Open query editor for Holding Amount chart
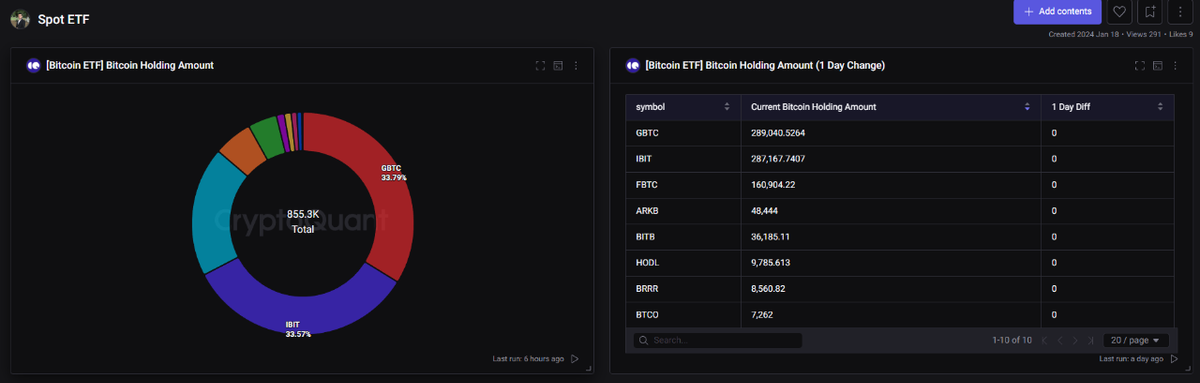This screenshot has width=1200, height=383. click(x=558, y=66)
